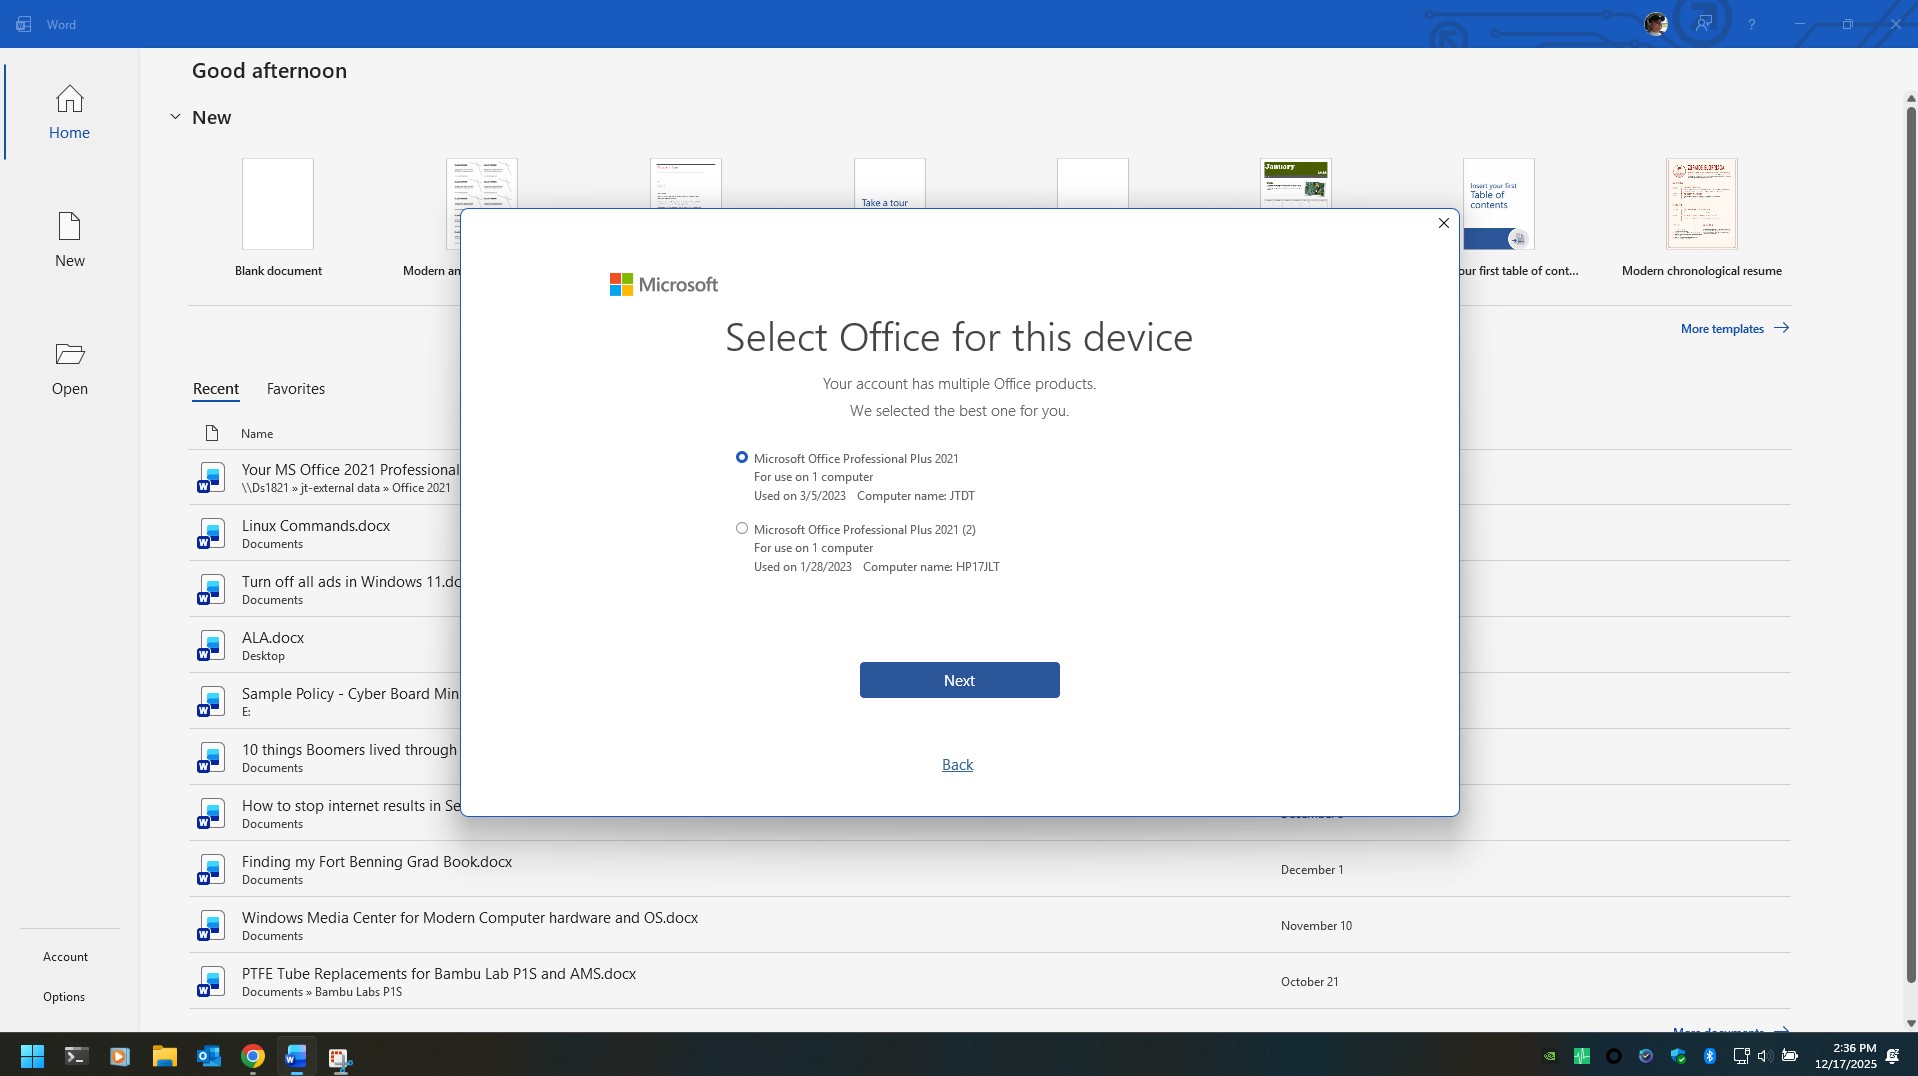Screen dimensions: 1918x1076
Task: Click the Back link in the dialog
Action: (x=957, y=765)
